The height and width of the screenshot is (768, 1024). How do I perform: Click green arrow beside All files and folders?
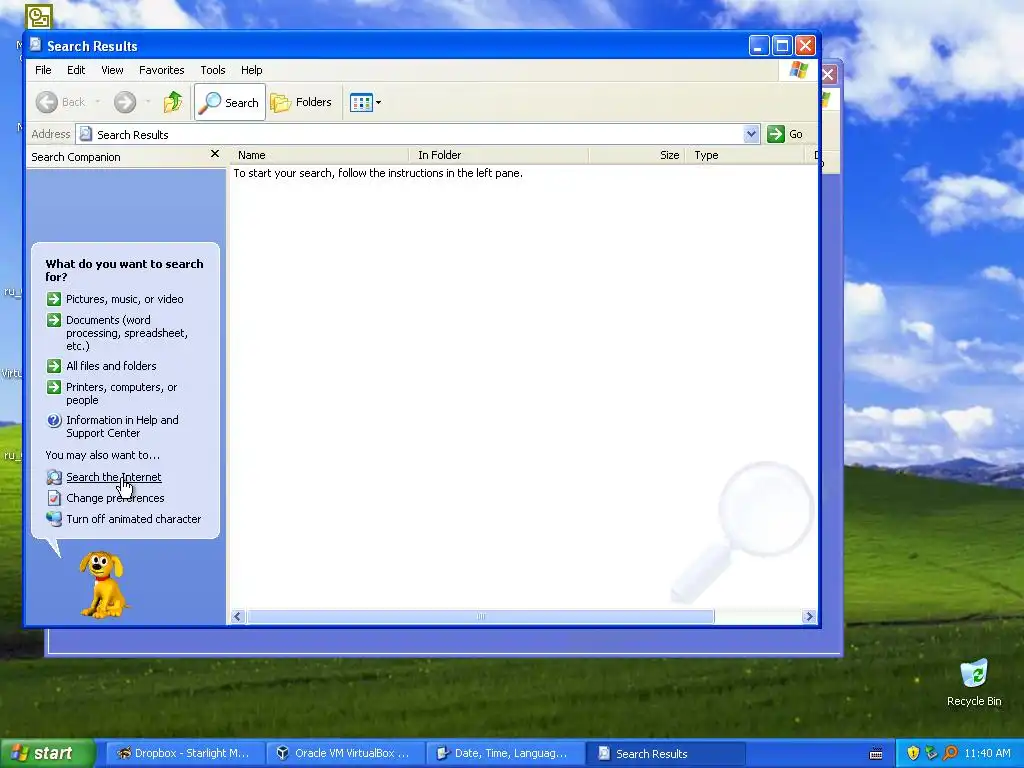pos(54,366)
